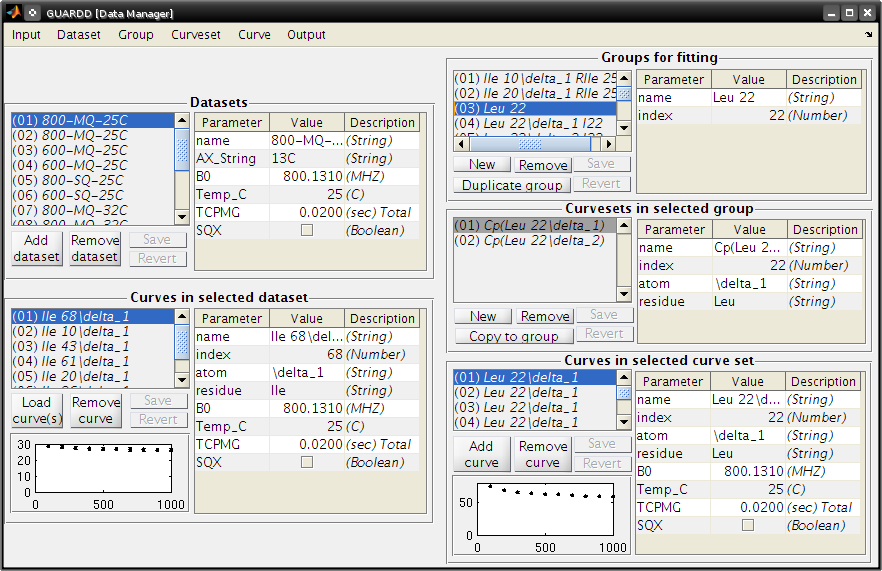Viewport: 882px width, 571px height.
Task: Click the Add curve button
Action: [482, 454]
